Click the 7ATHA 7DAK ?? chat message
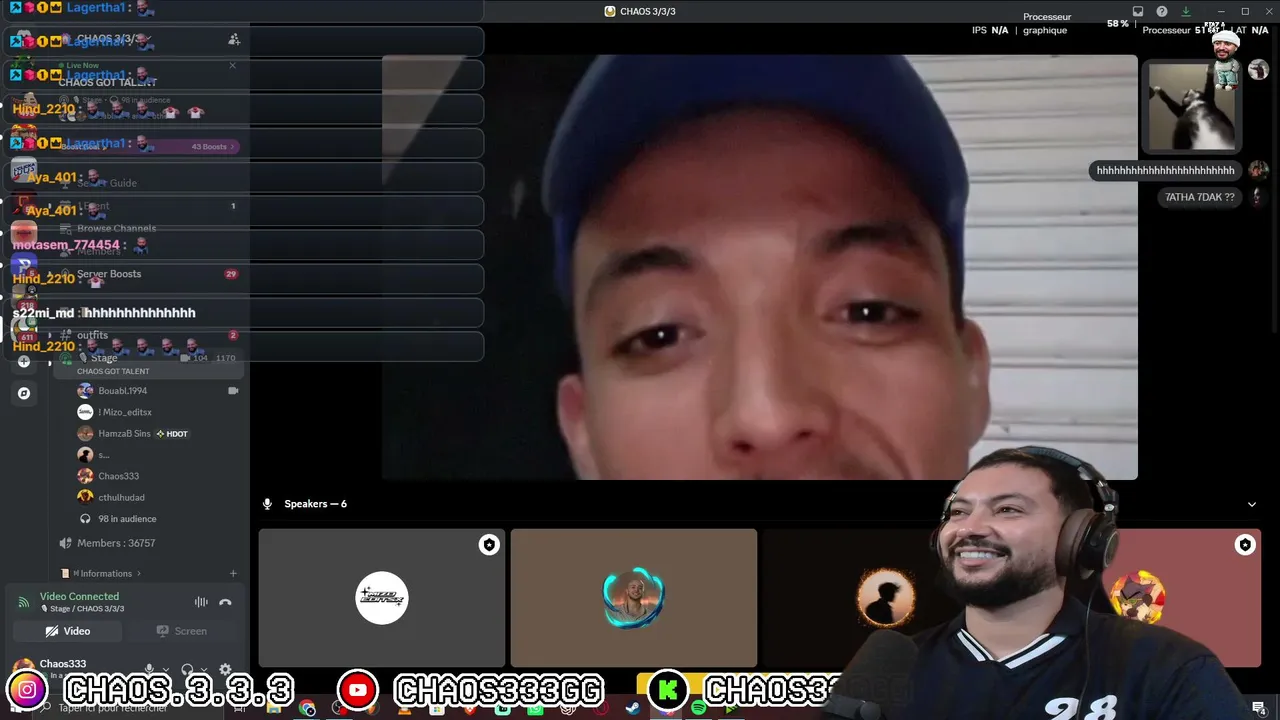The image size is (1280, 720). (1200, 197)
